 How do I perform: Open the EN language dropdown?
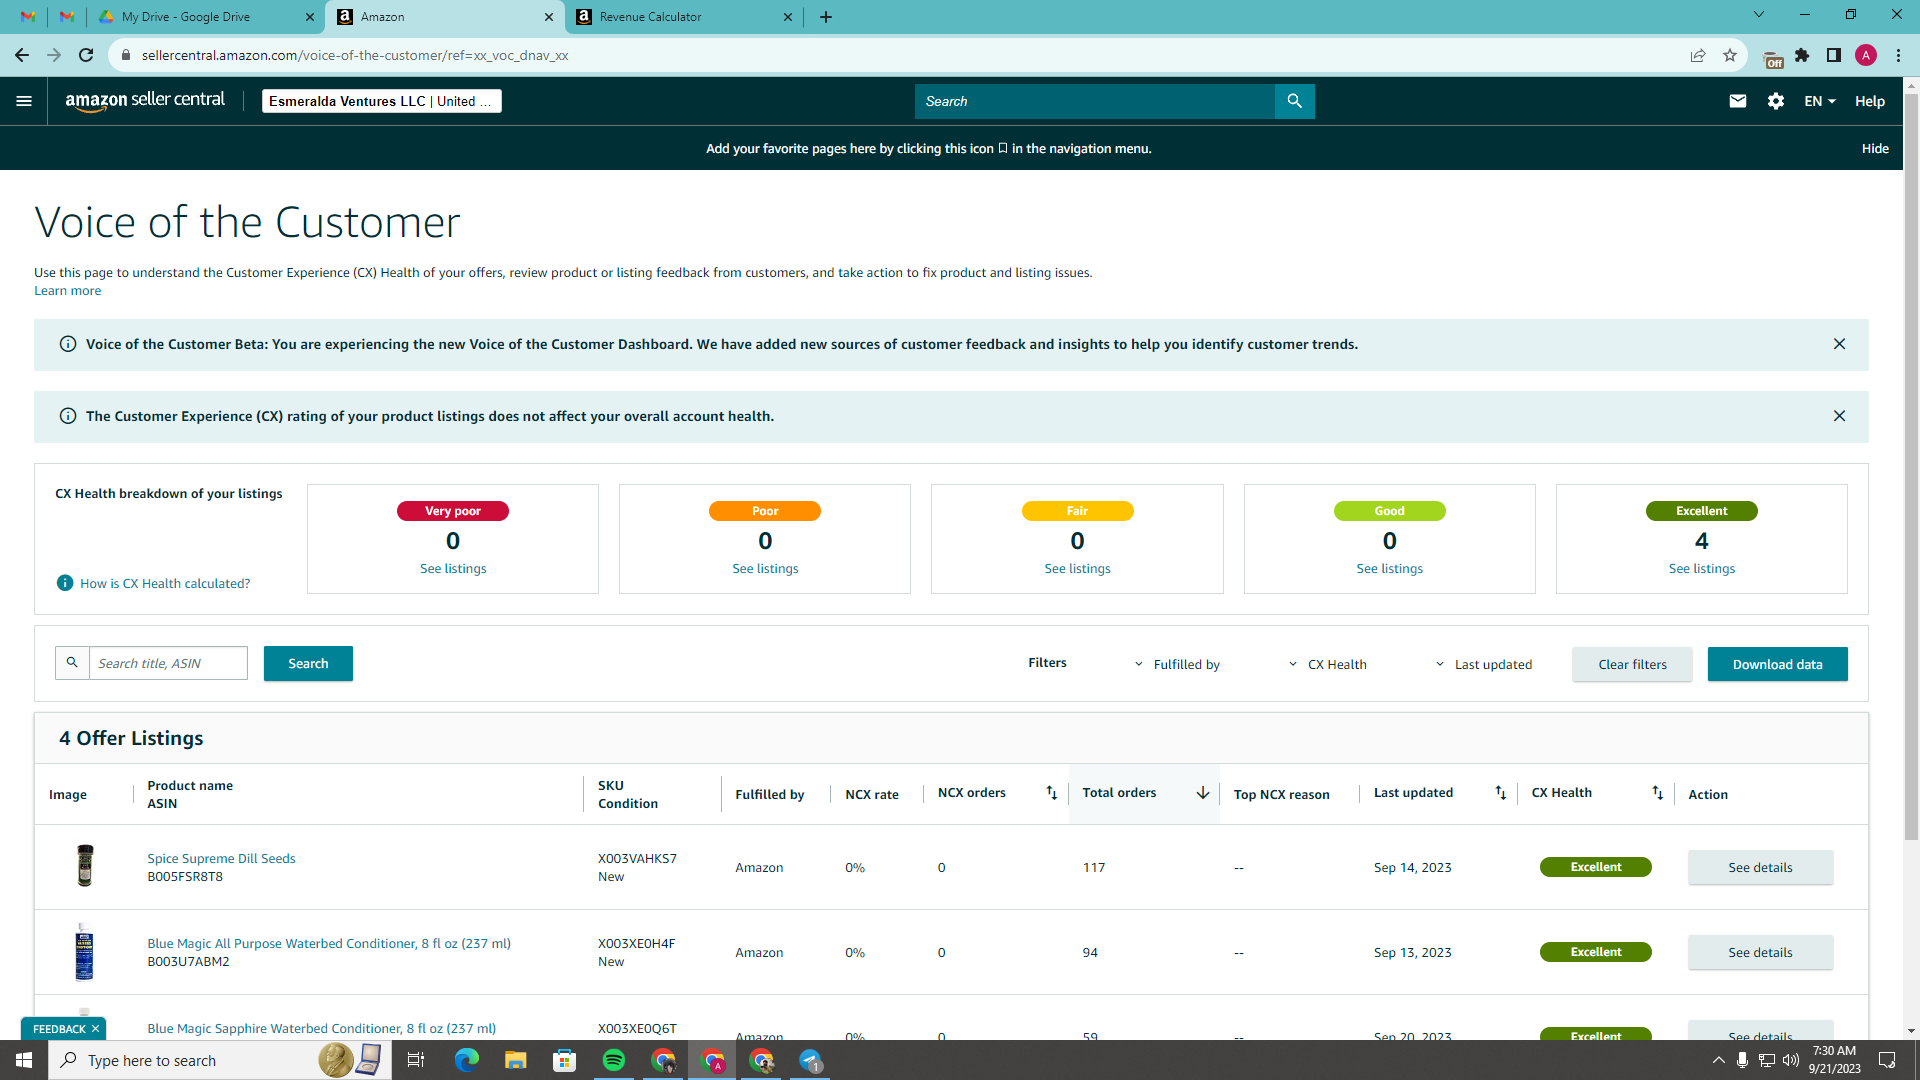tap(1820, 101)
